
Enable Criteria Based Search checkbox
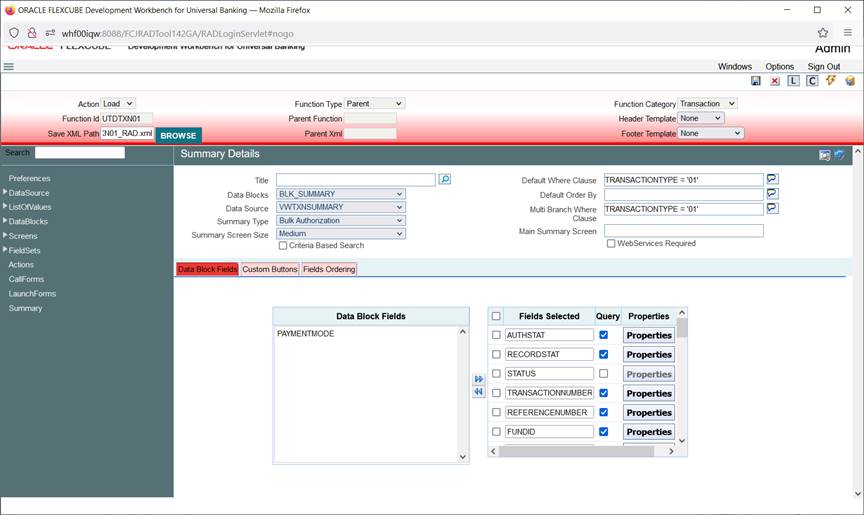pyautogui.click(x=283, y=246)
